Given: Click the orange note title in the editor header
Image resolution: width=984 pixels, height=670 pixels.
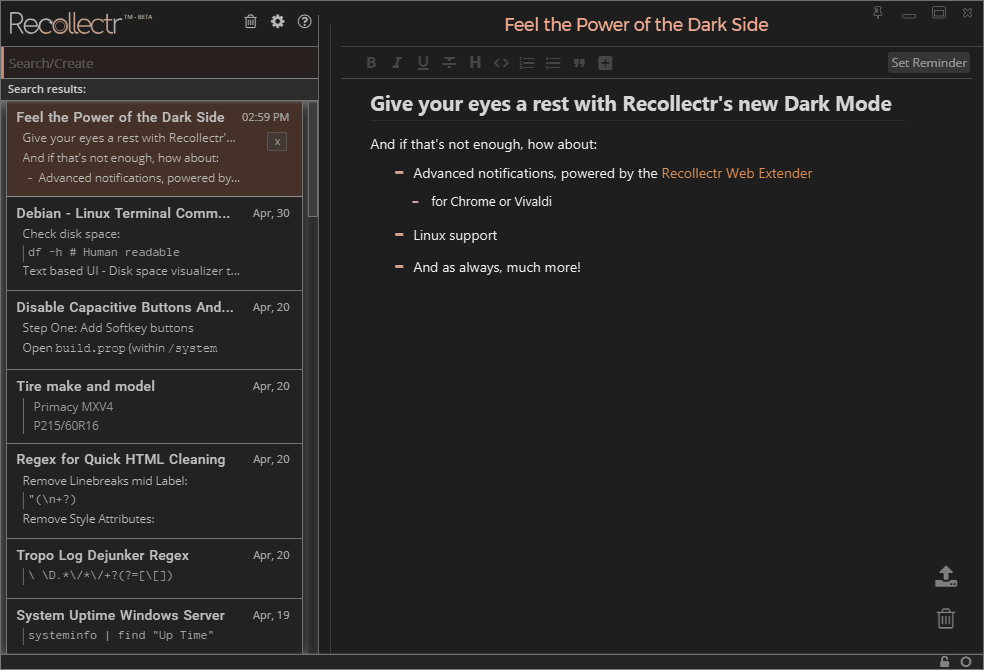Looking at the screenshot, I should [636, 24].
